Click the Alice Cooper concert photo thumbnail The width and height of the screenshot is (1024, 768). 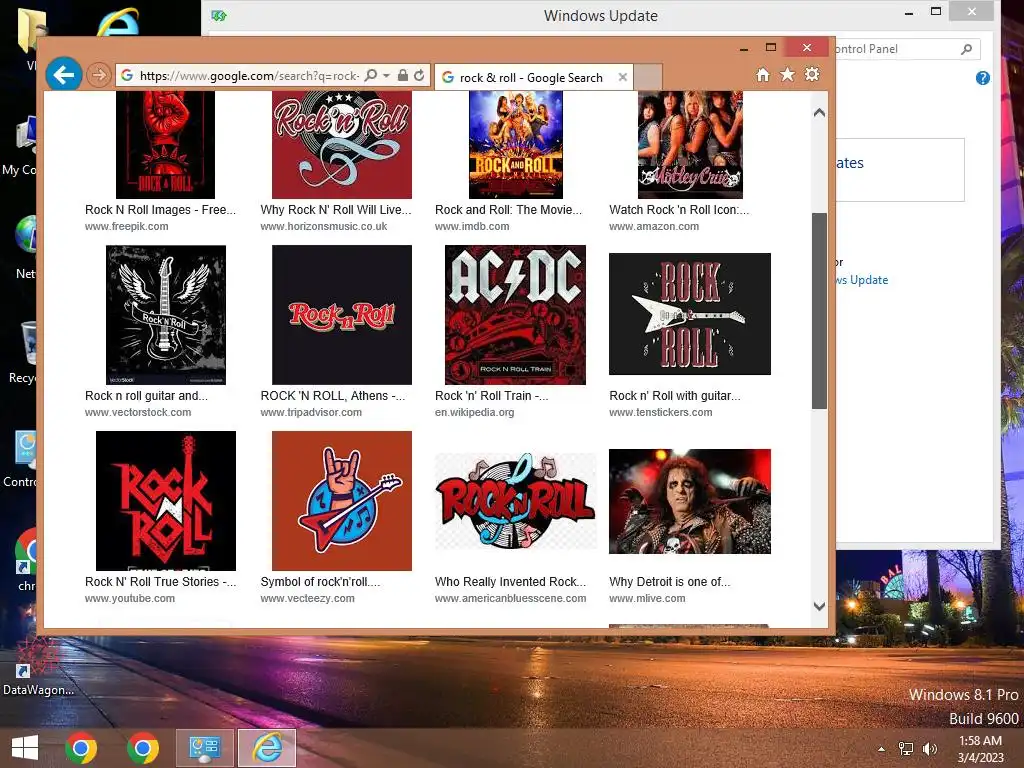(x=690, y=502)
